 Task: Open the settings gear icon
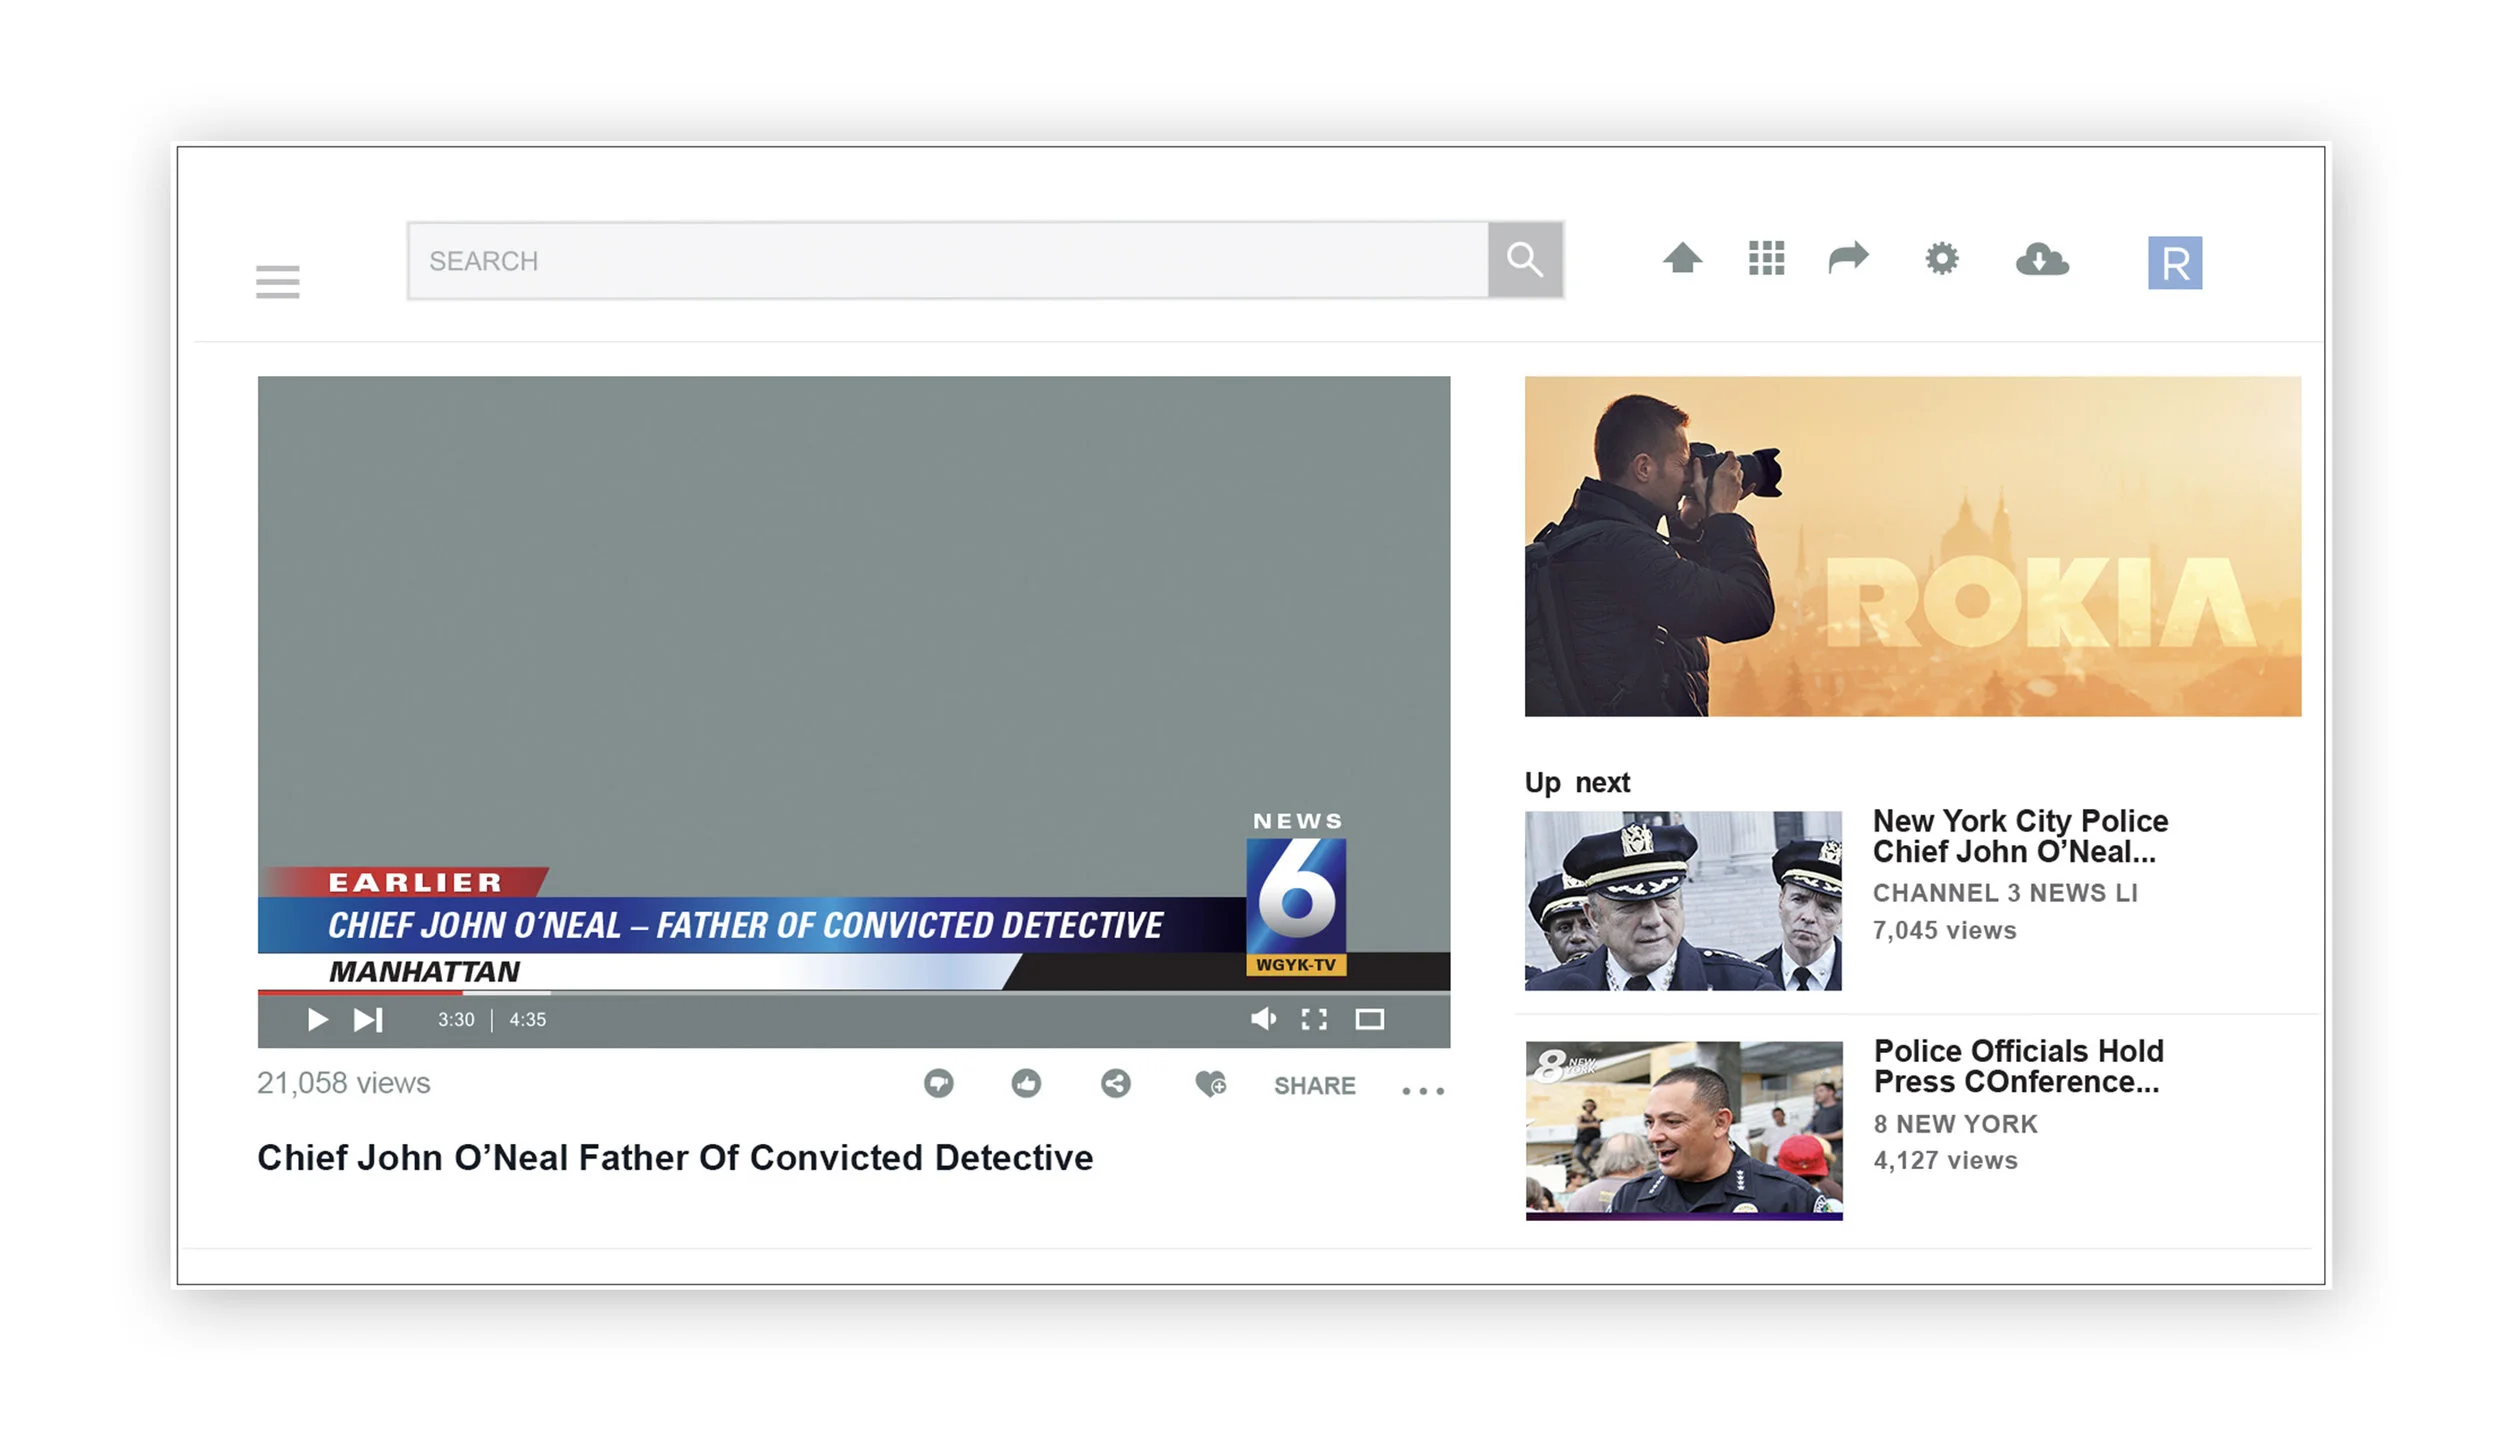pos(1941,258)
